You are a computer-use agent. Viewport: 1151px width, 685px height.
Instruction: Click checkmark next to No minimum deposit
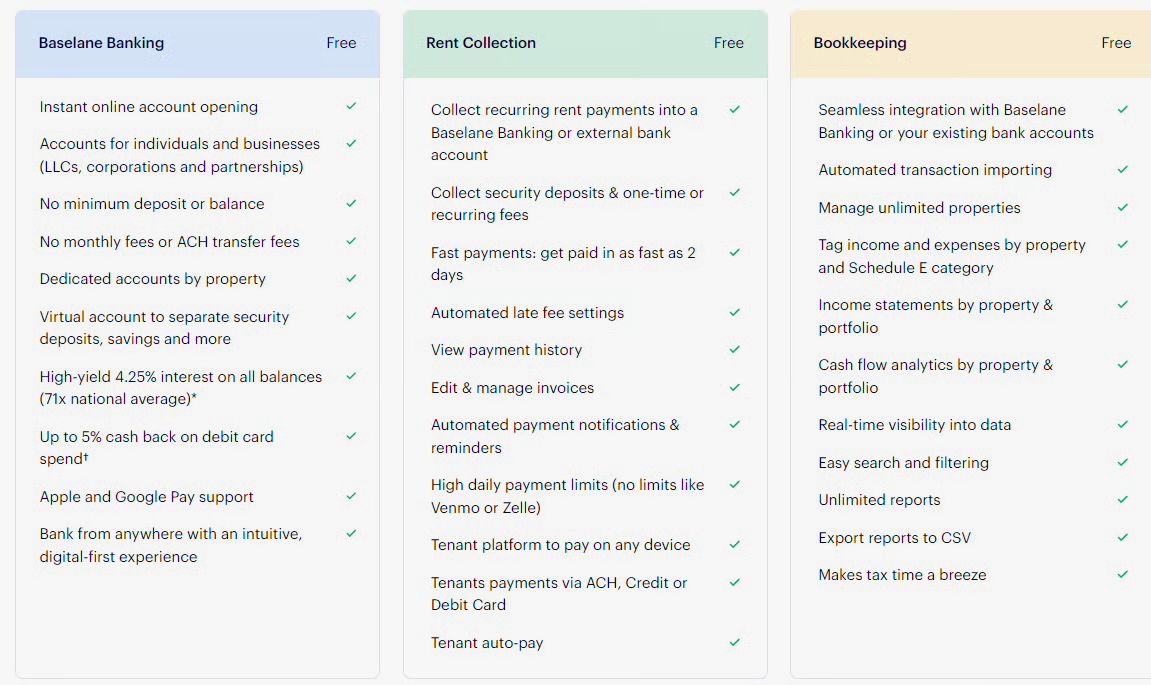pyautogui.click(x=351, y=203)
